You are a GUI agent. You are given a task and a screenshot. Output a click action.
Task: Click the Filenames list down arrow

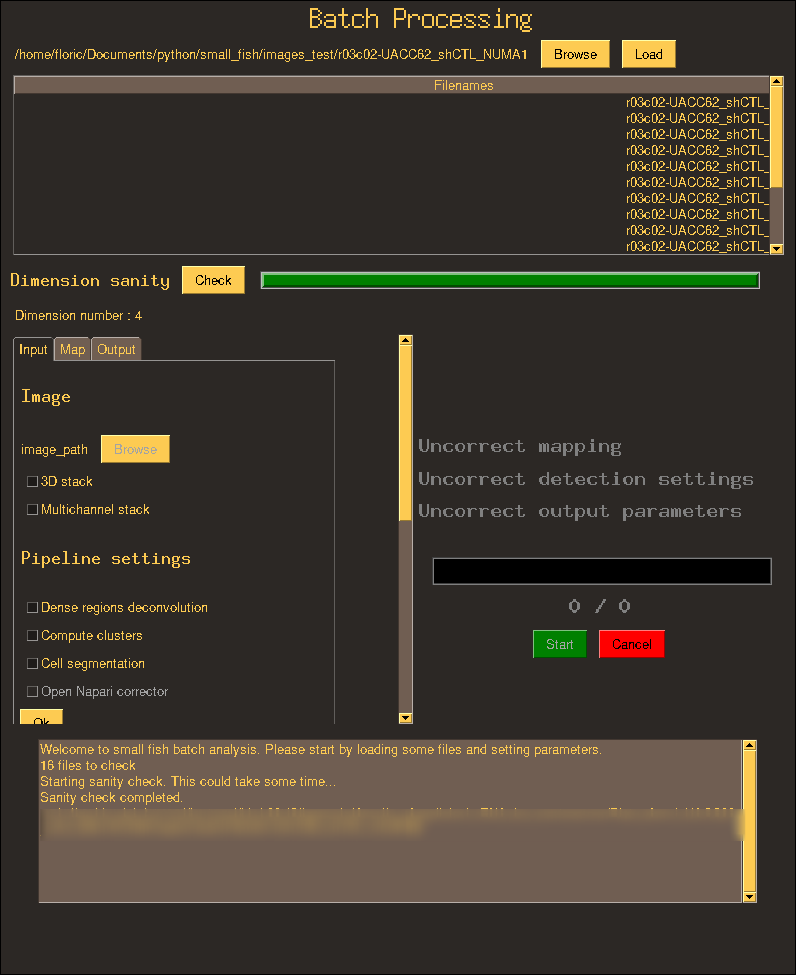click(x=777, y=249)
